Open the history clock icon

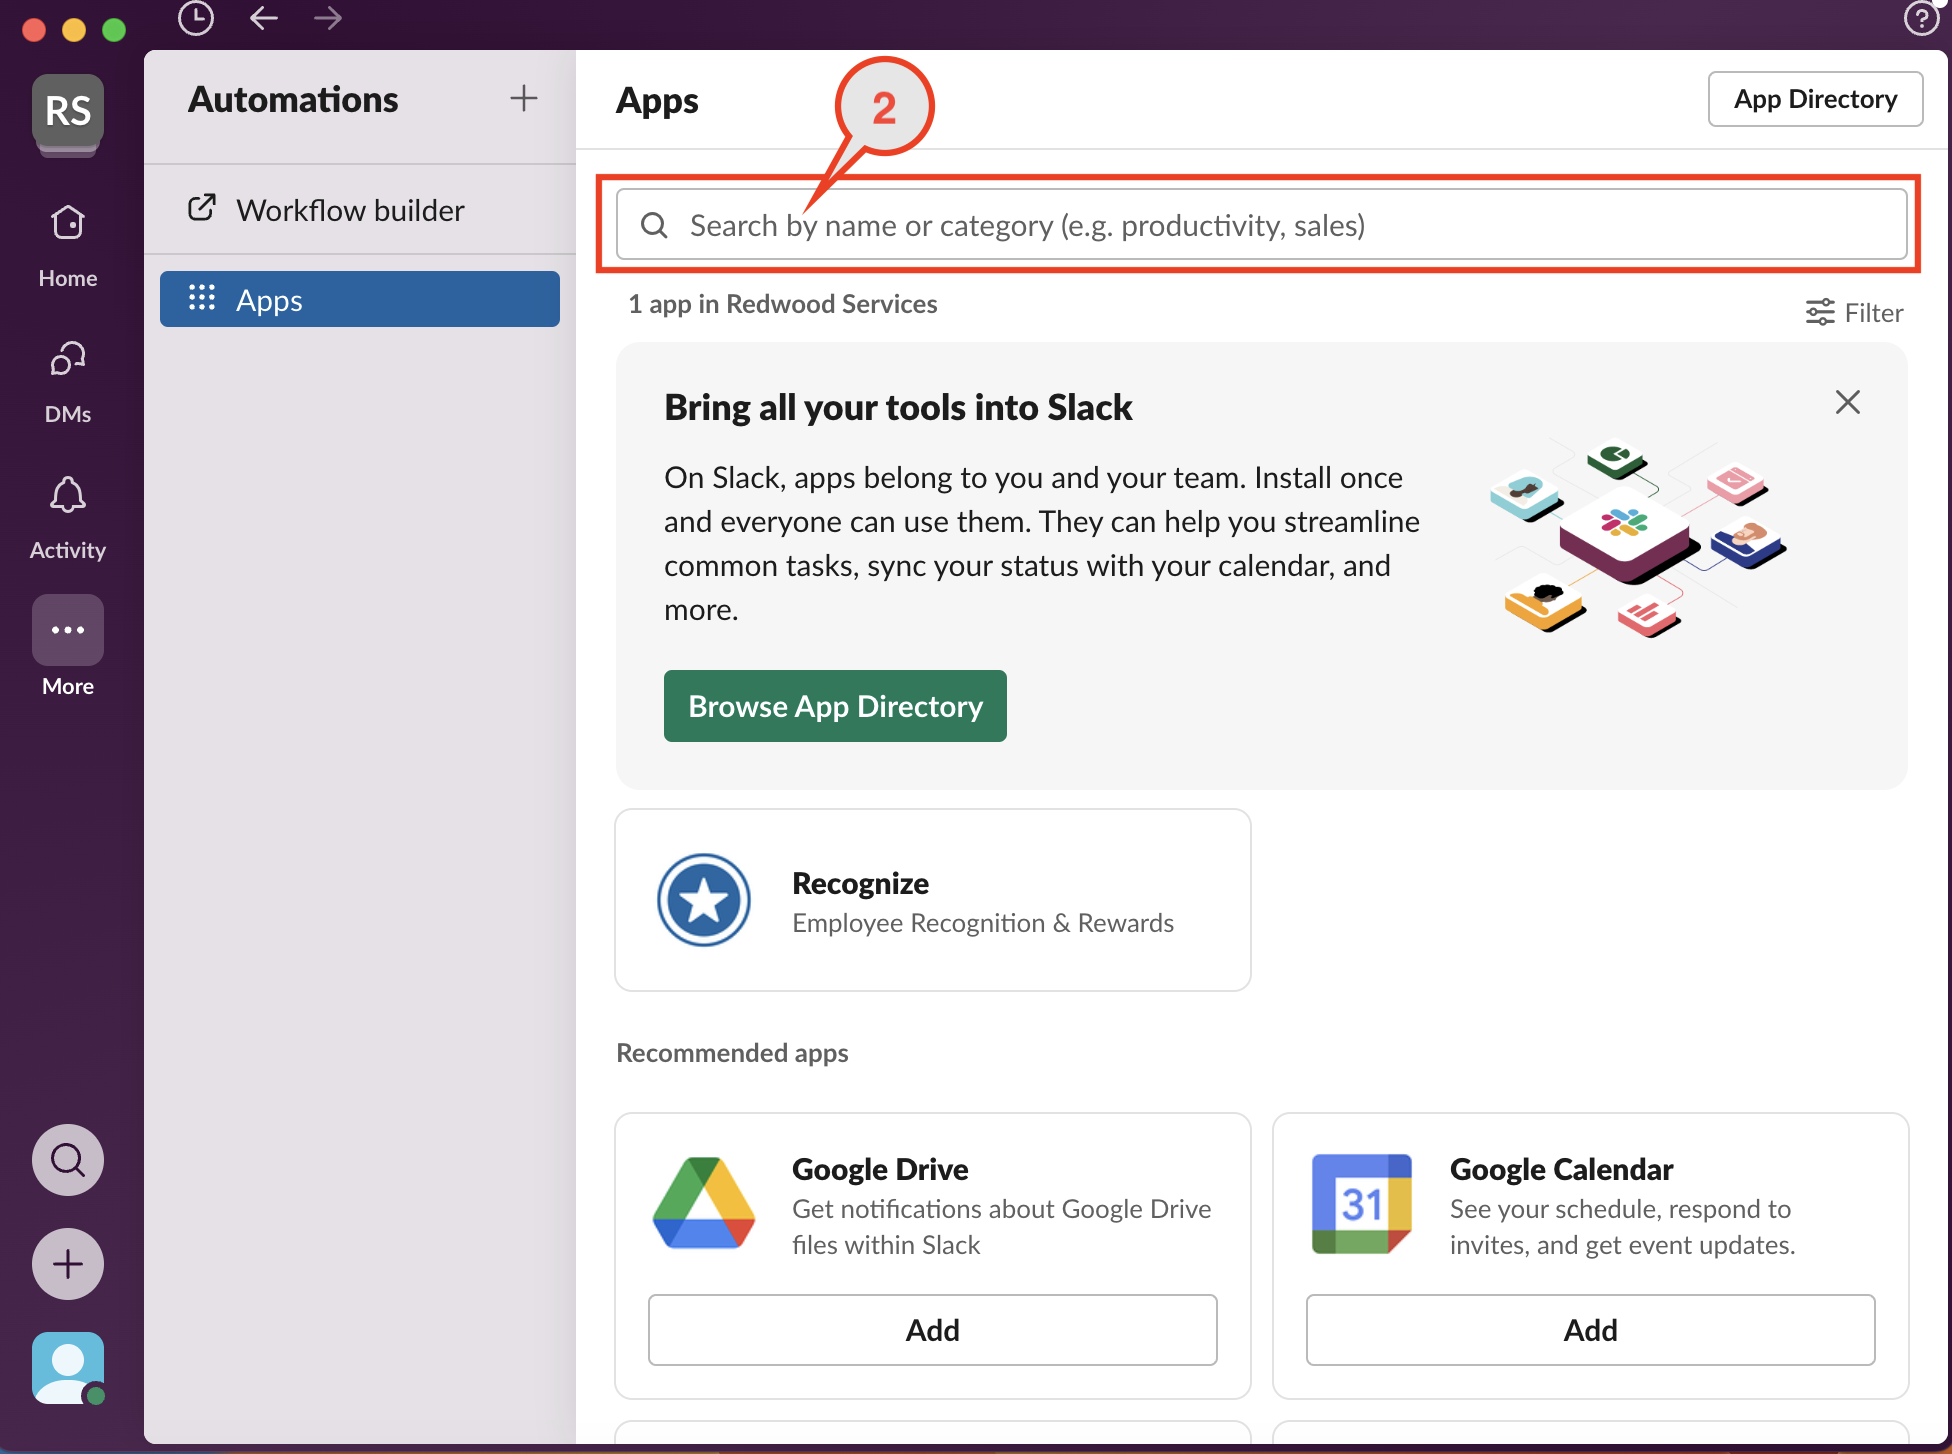[x=196, y=18]
